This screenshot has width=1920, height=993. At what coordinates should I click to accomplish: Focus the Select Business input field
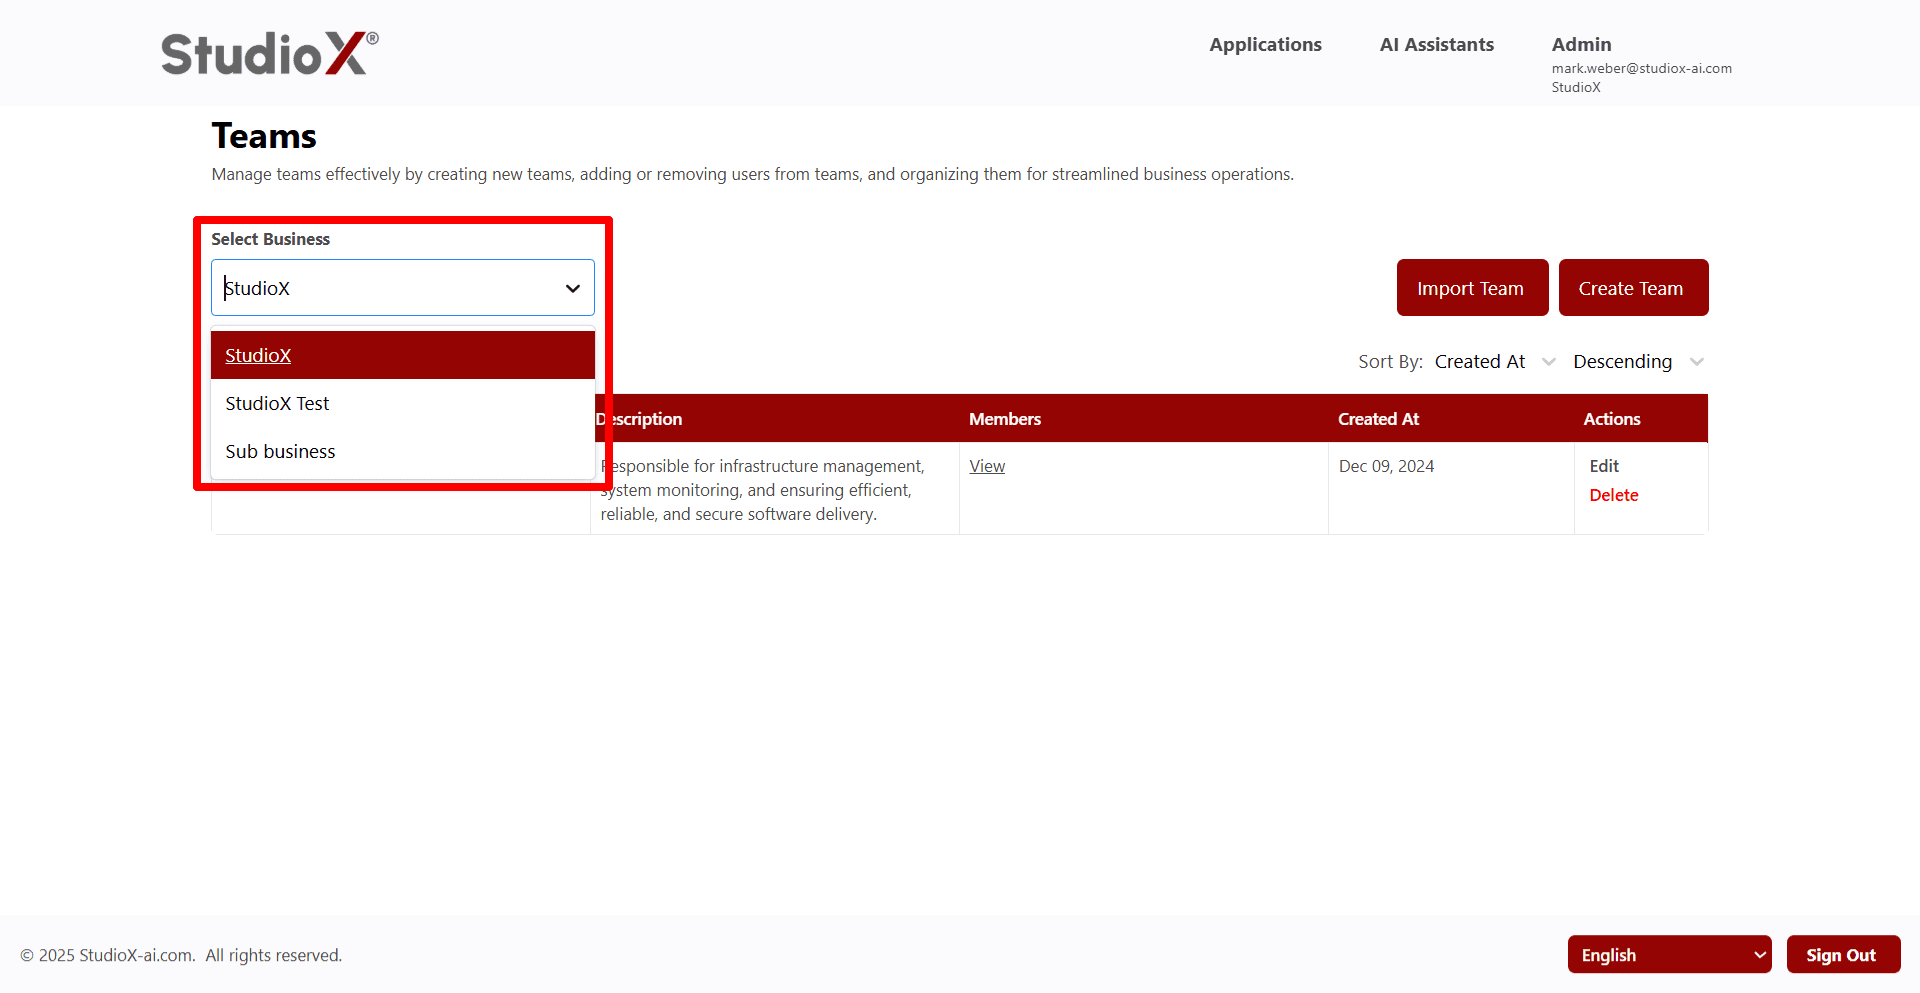click(385, 289)
